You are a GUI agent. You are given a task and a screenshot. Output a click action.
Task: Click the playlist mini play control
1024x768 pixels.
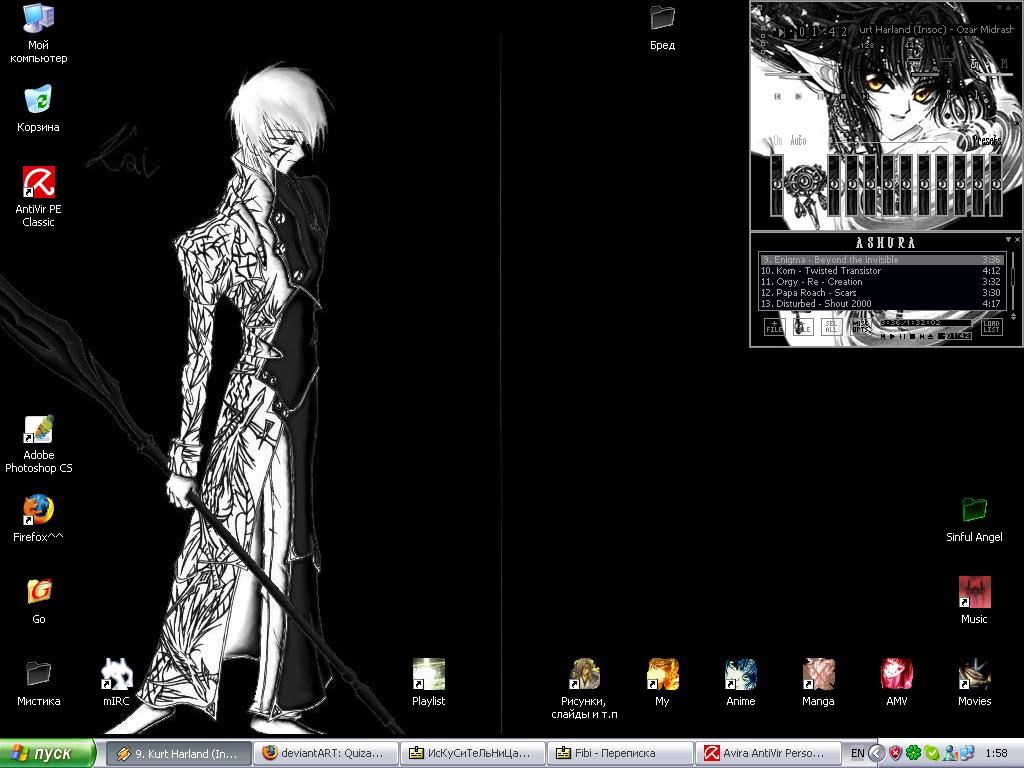point(892,336)
